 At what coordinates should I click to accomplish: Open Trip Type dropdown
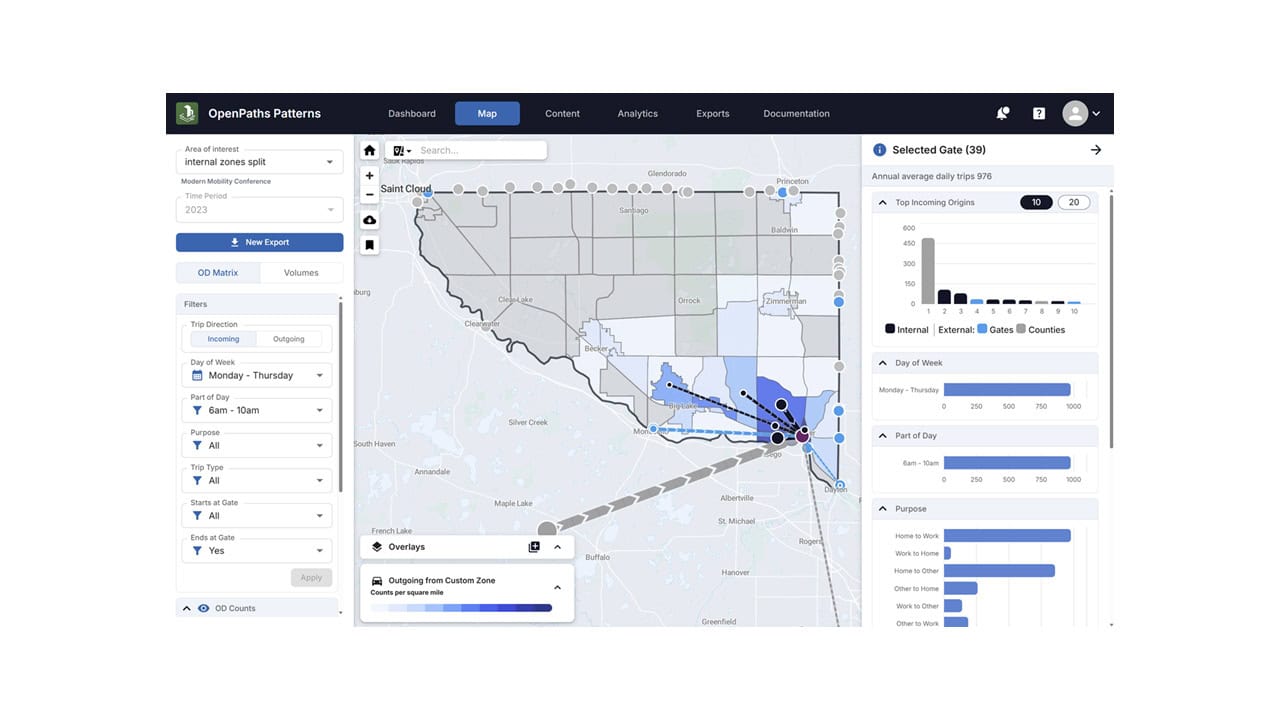tap(258, 480)
